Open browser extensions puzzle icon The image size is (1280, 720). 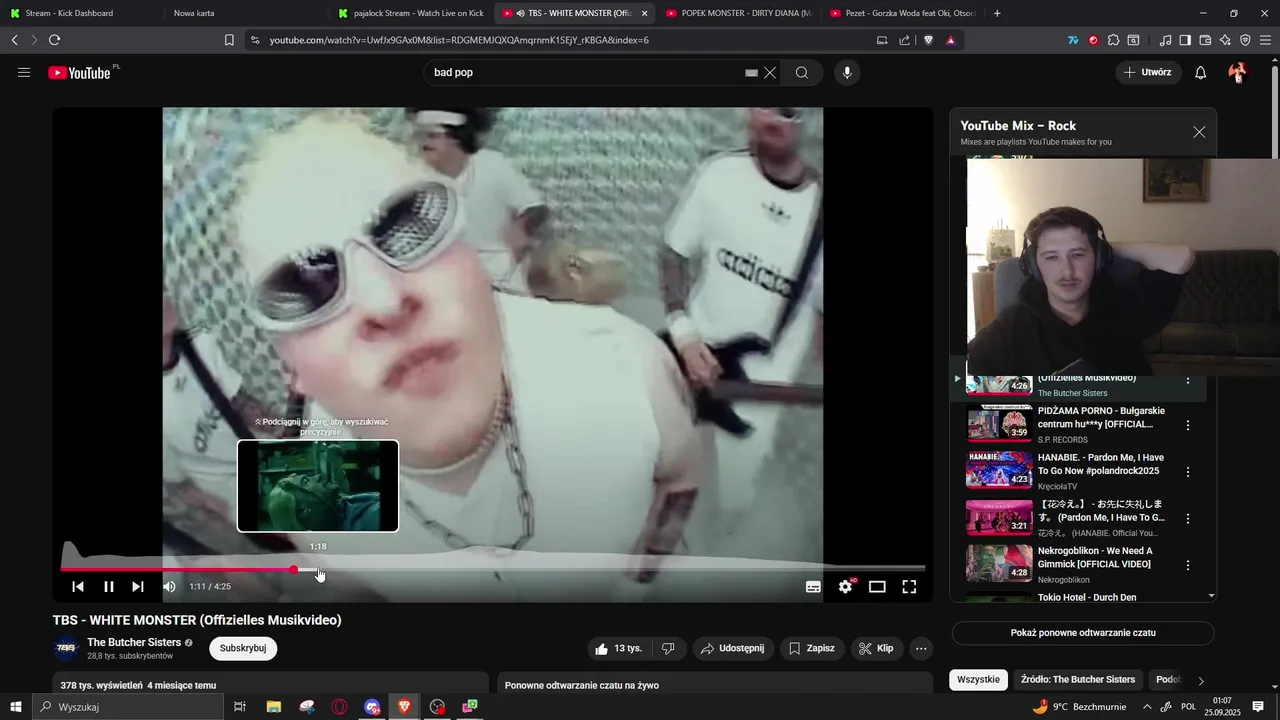click(1114, 40)
